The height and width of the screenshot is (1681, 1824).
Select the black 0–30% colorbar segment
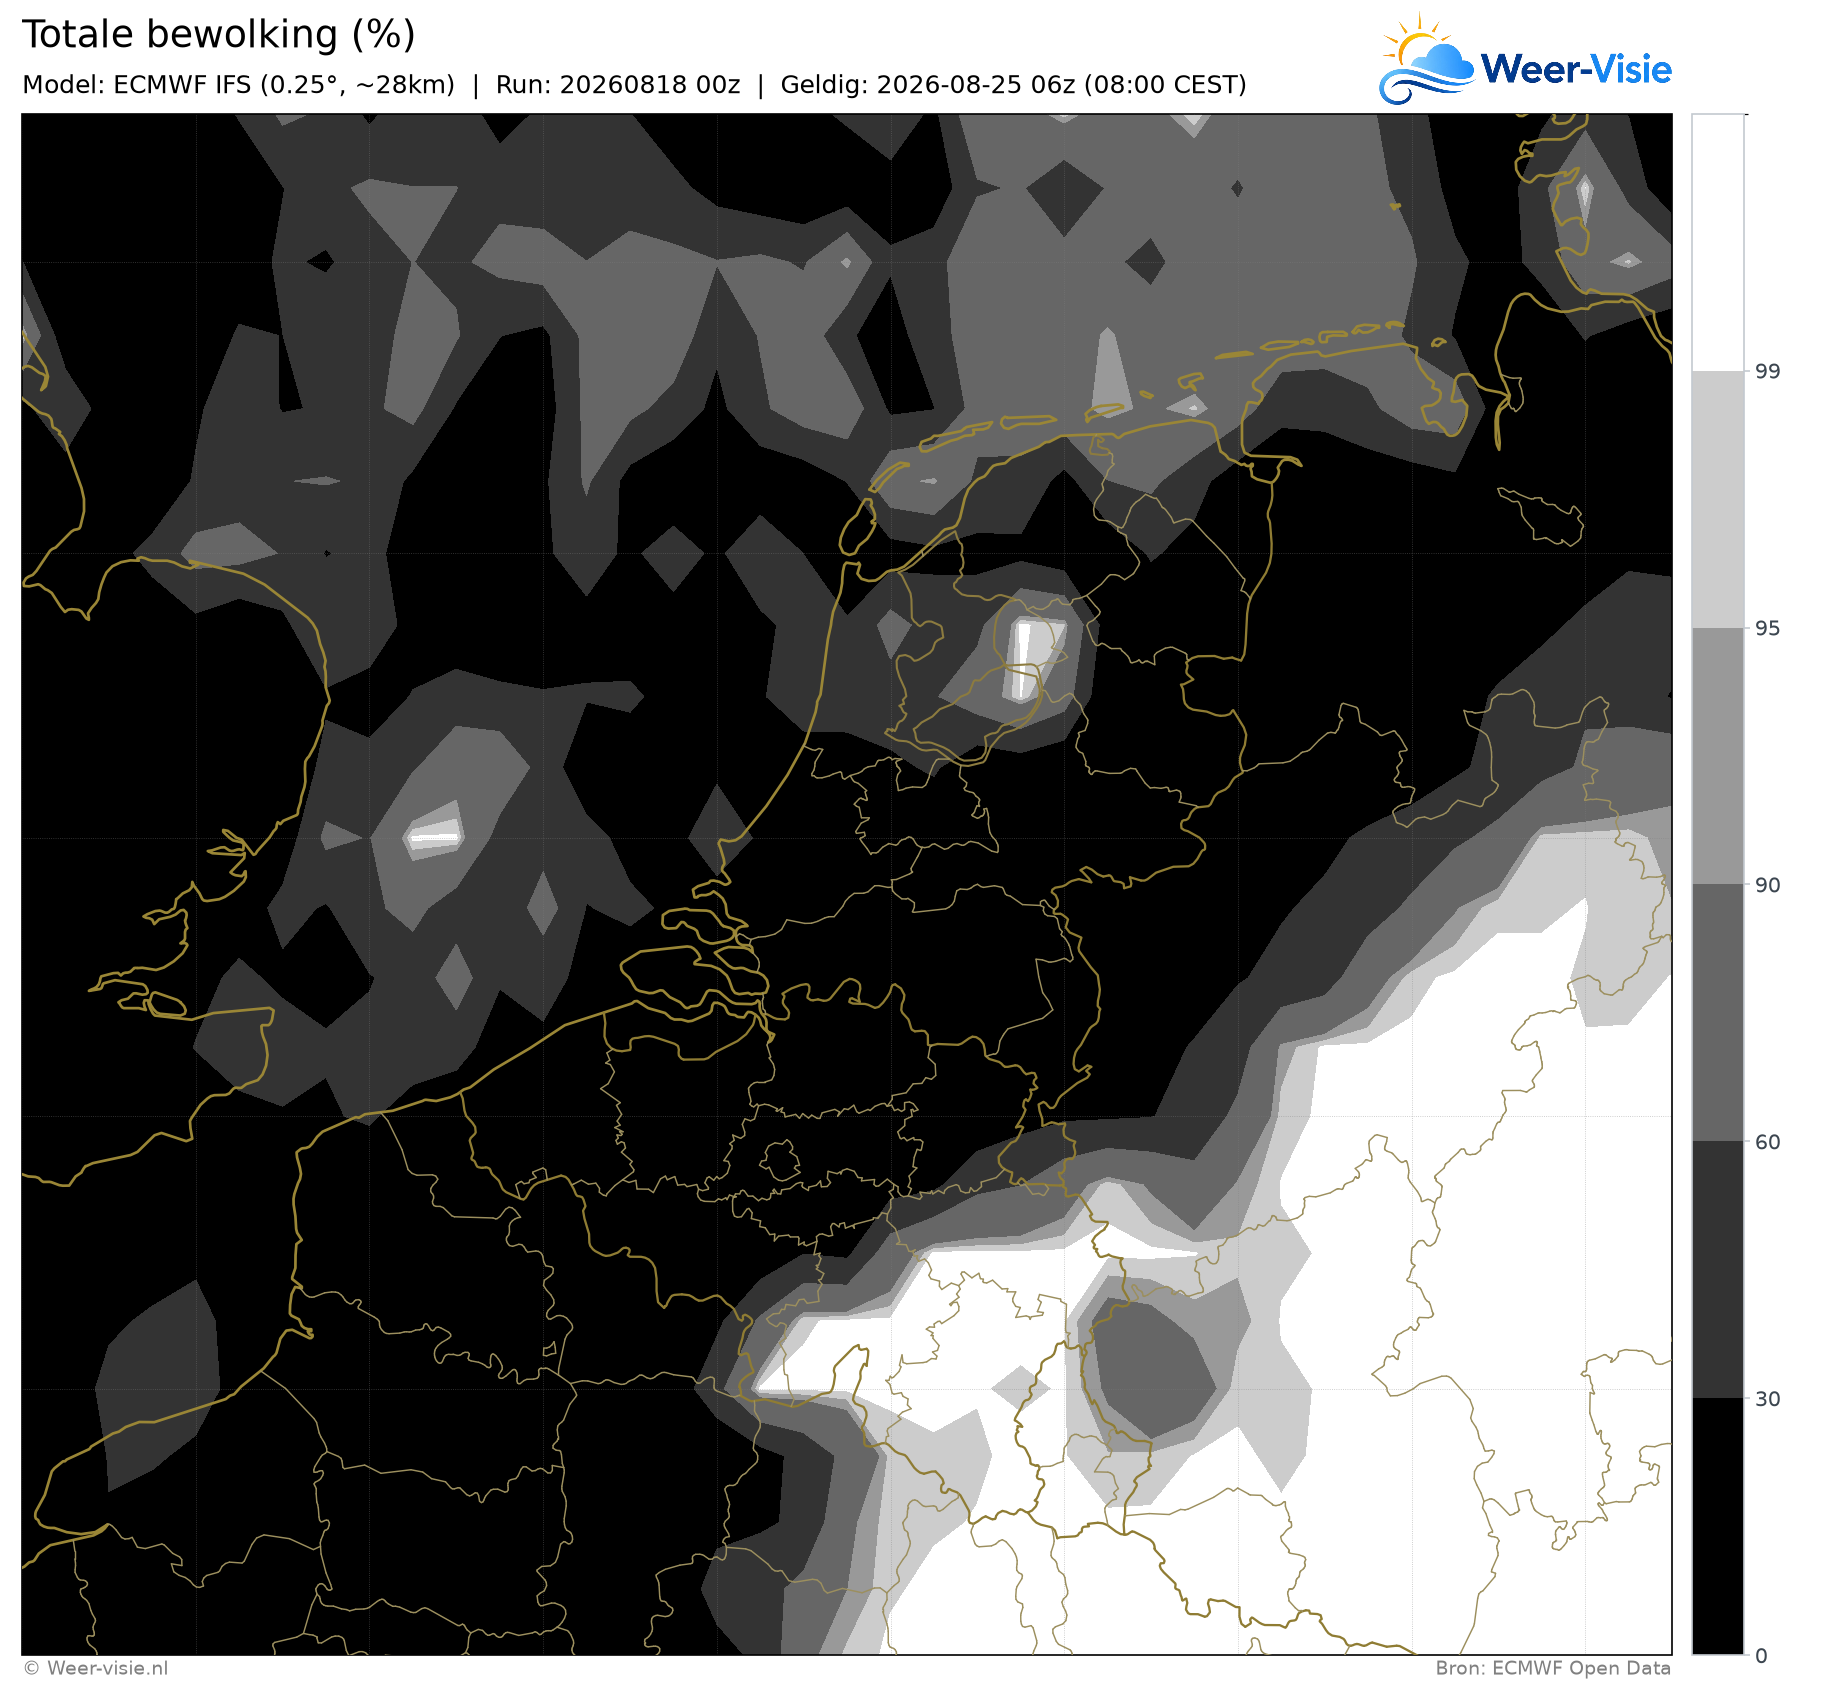[x=1718, y=1526]
